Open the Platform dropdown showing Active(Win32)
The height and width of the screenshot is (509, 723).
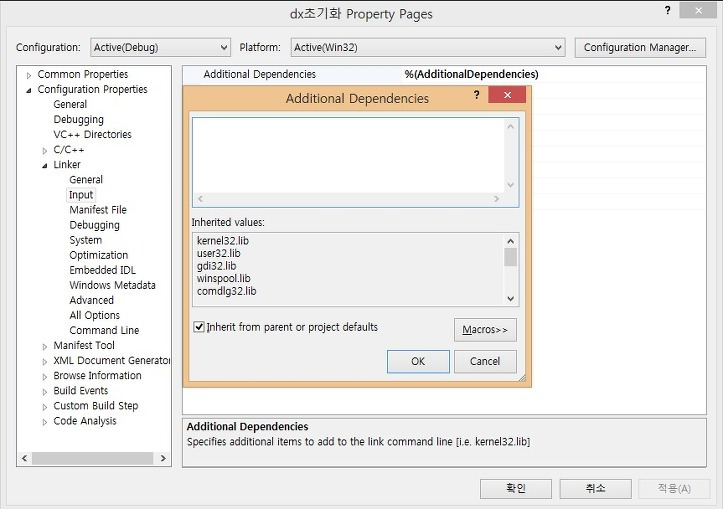(x=428, y=47)
